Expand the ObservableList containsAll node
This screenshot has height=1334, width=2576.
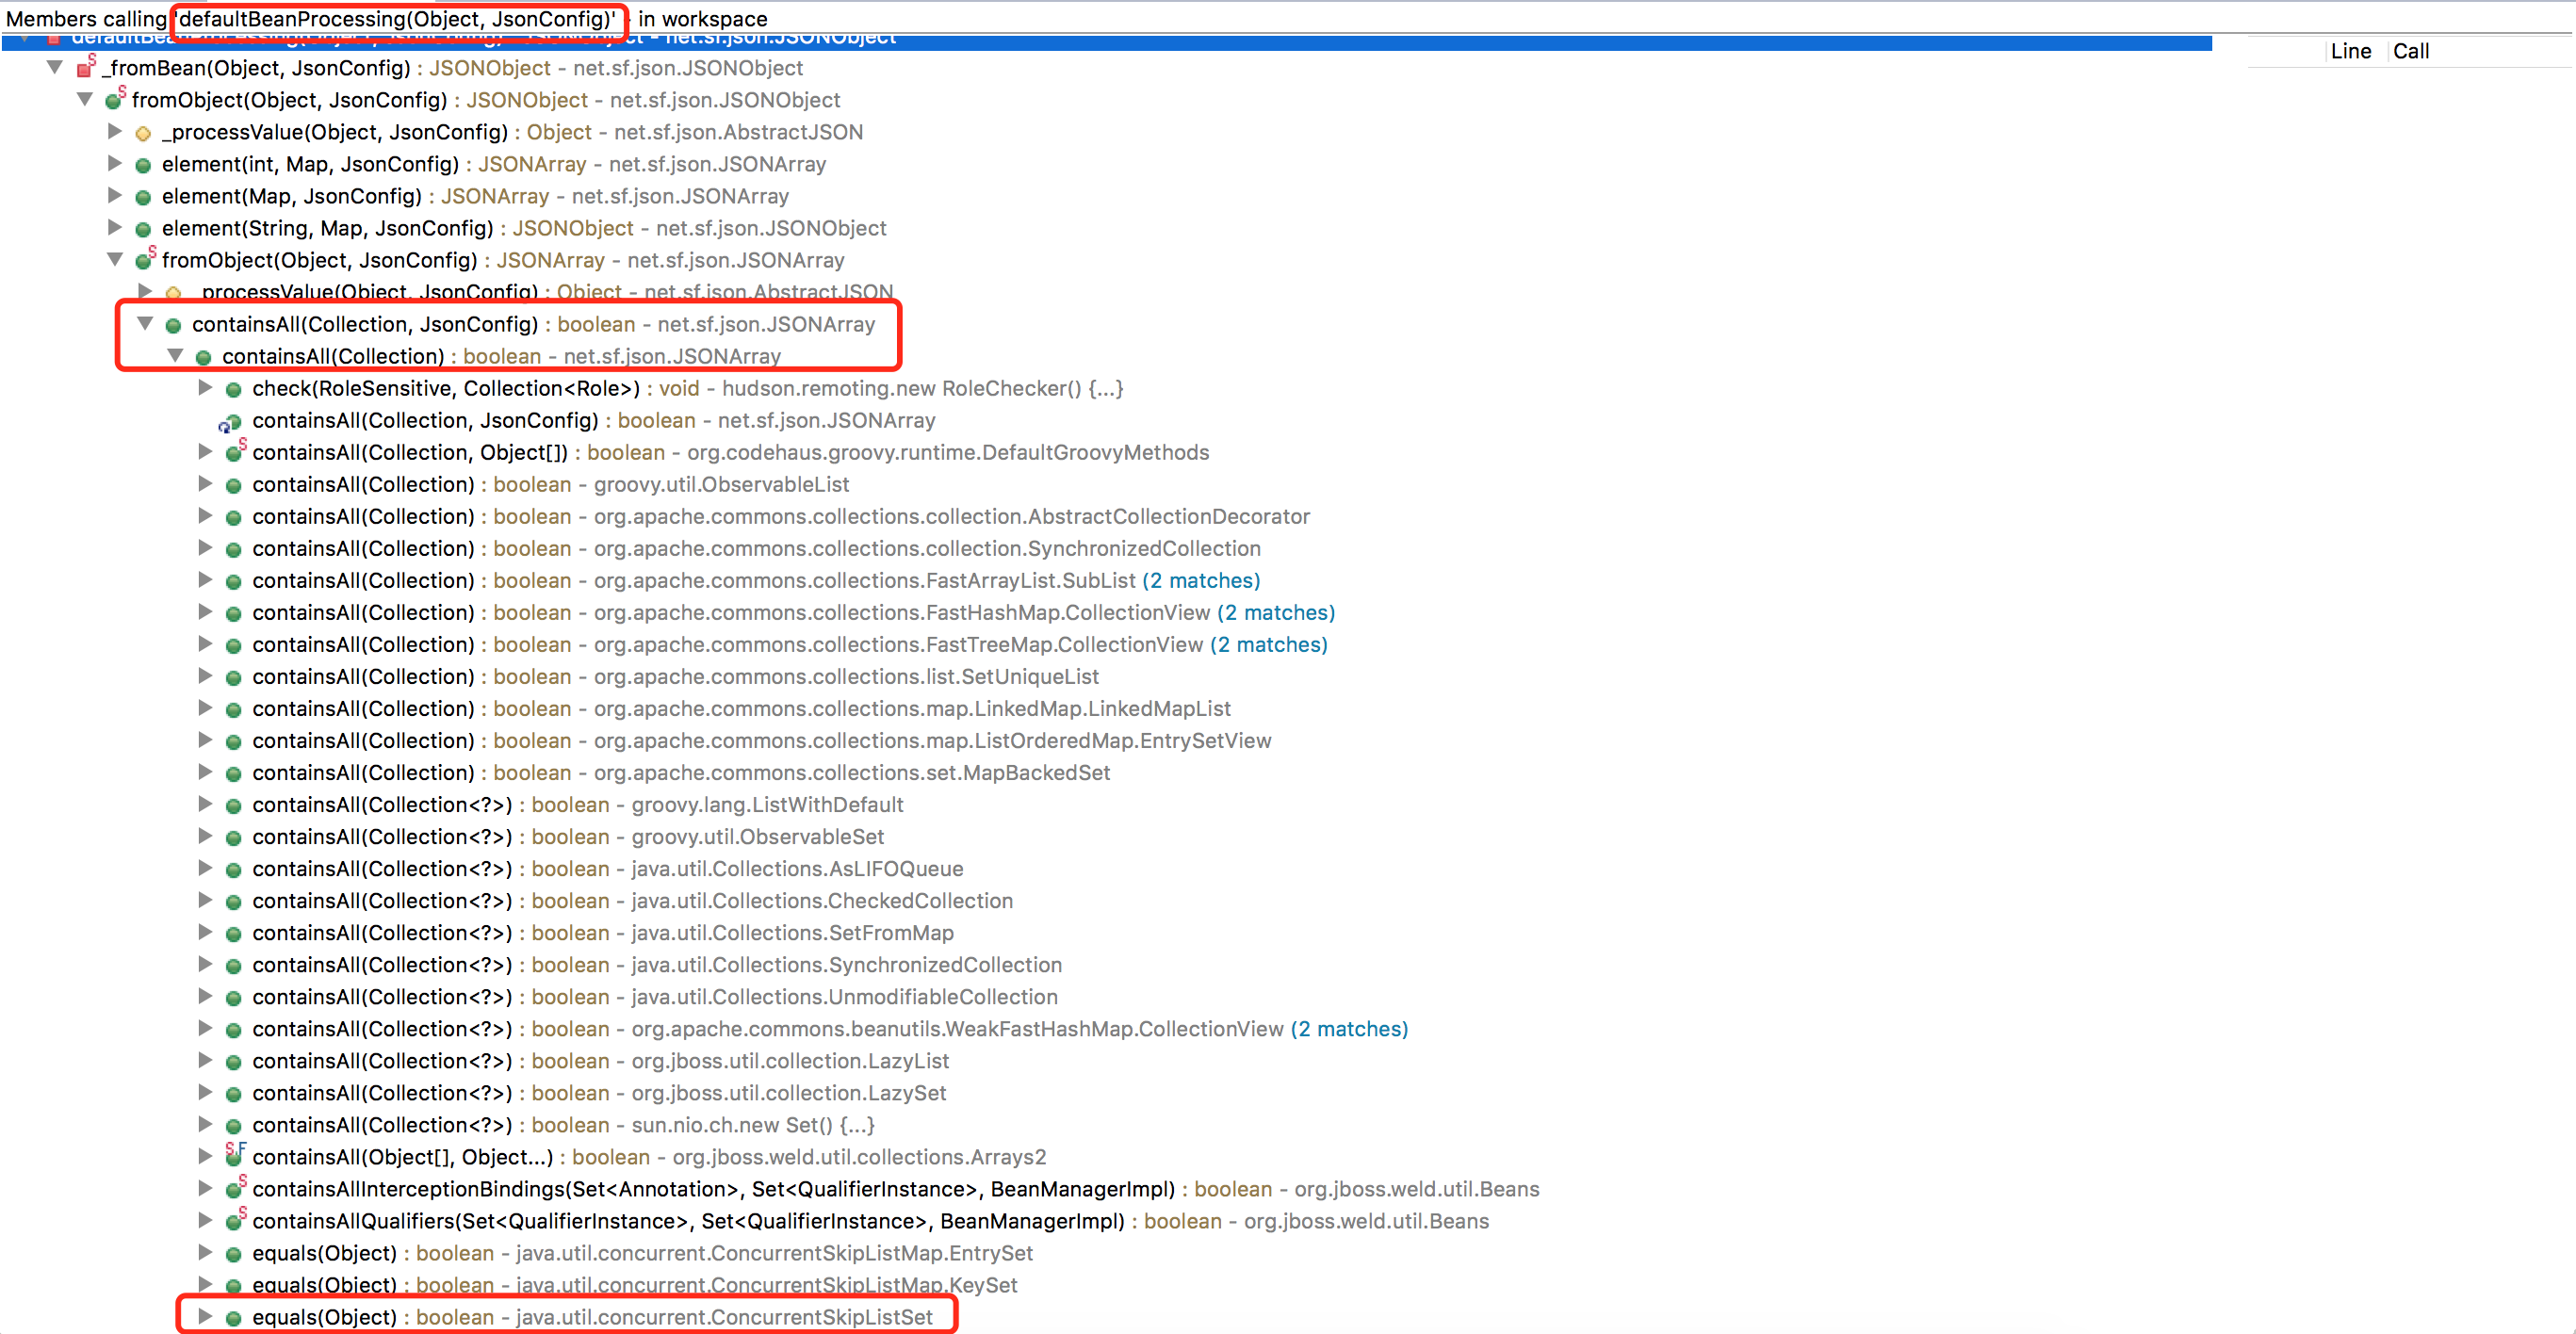(x=205, y=484)
